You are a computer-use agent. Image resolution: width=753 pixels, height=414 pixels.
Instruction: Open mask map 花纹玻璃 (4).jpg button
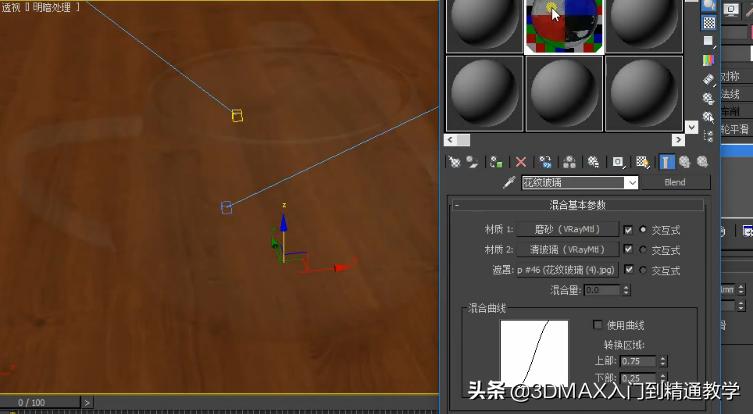(x=567, y=270)
